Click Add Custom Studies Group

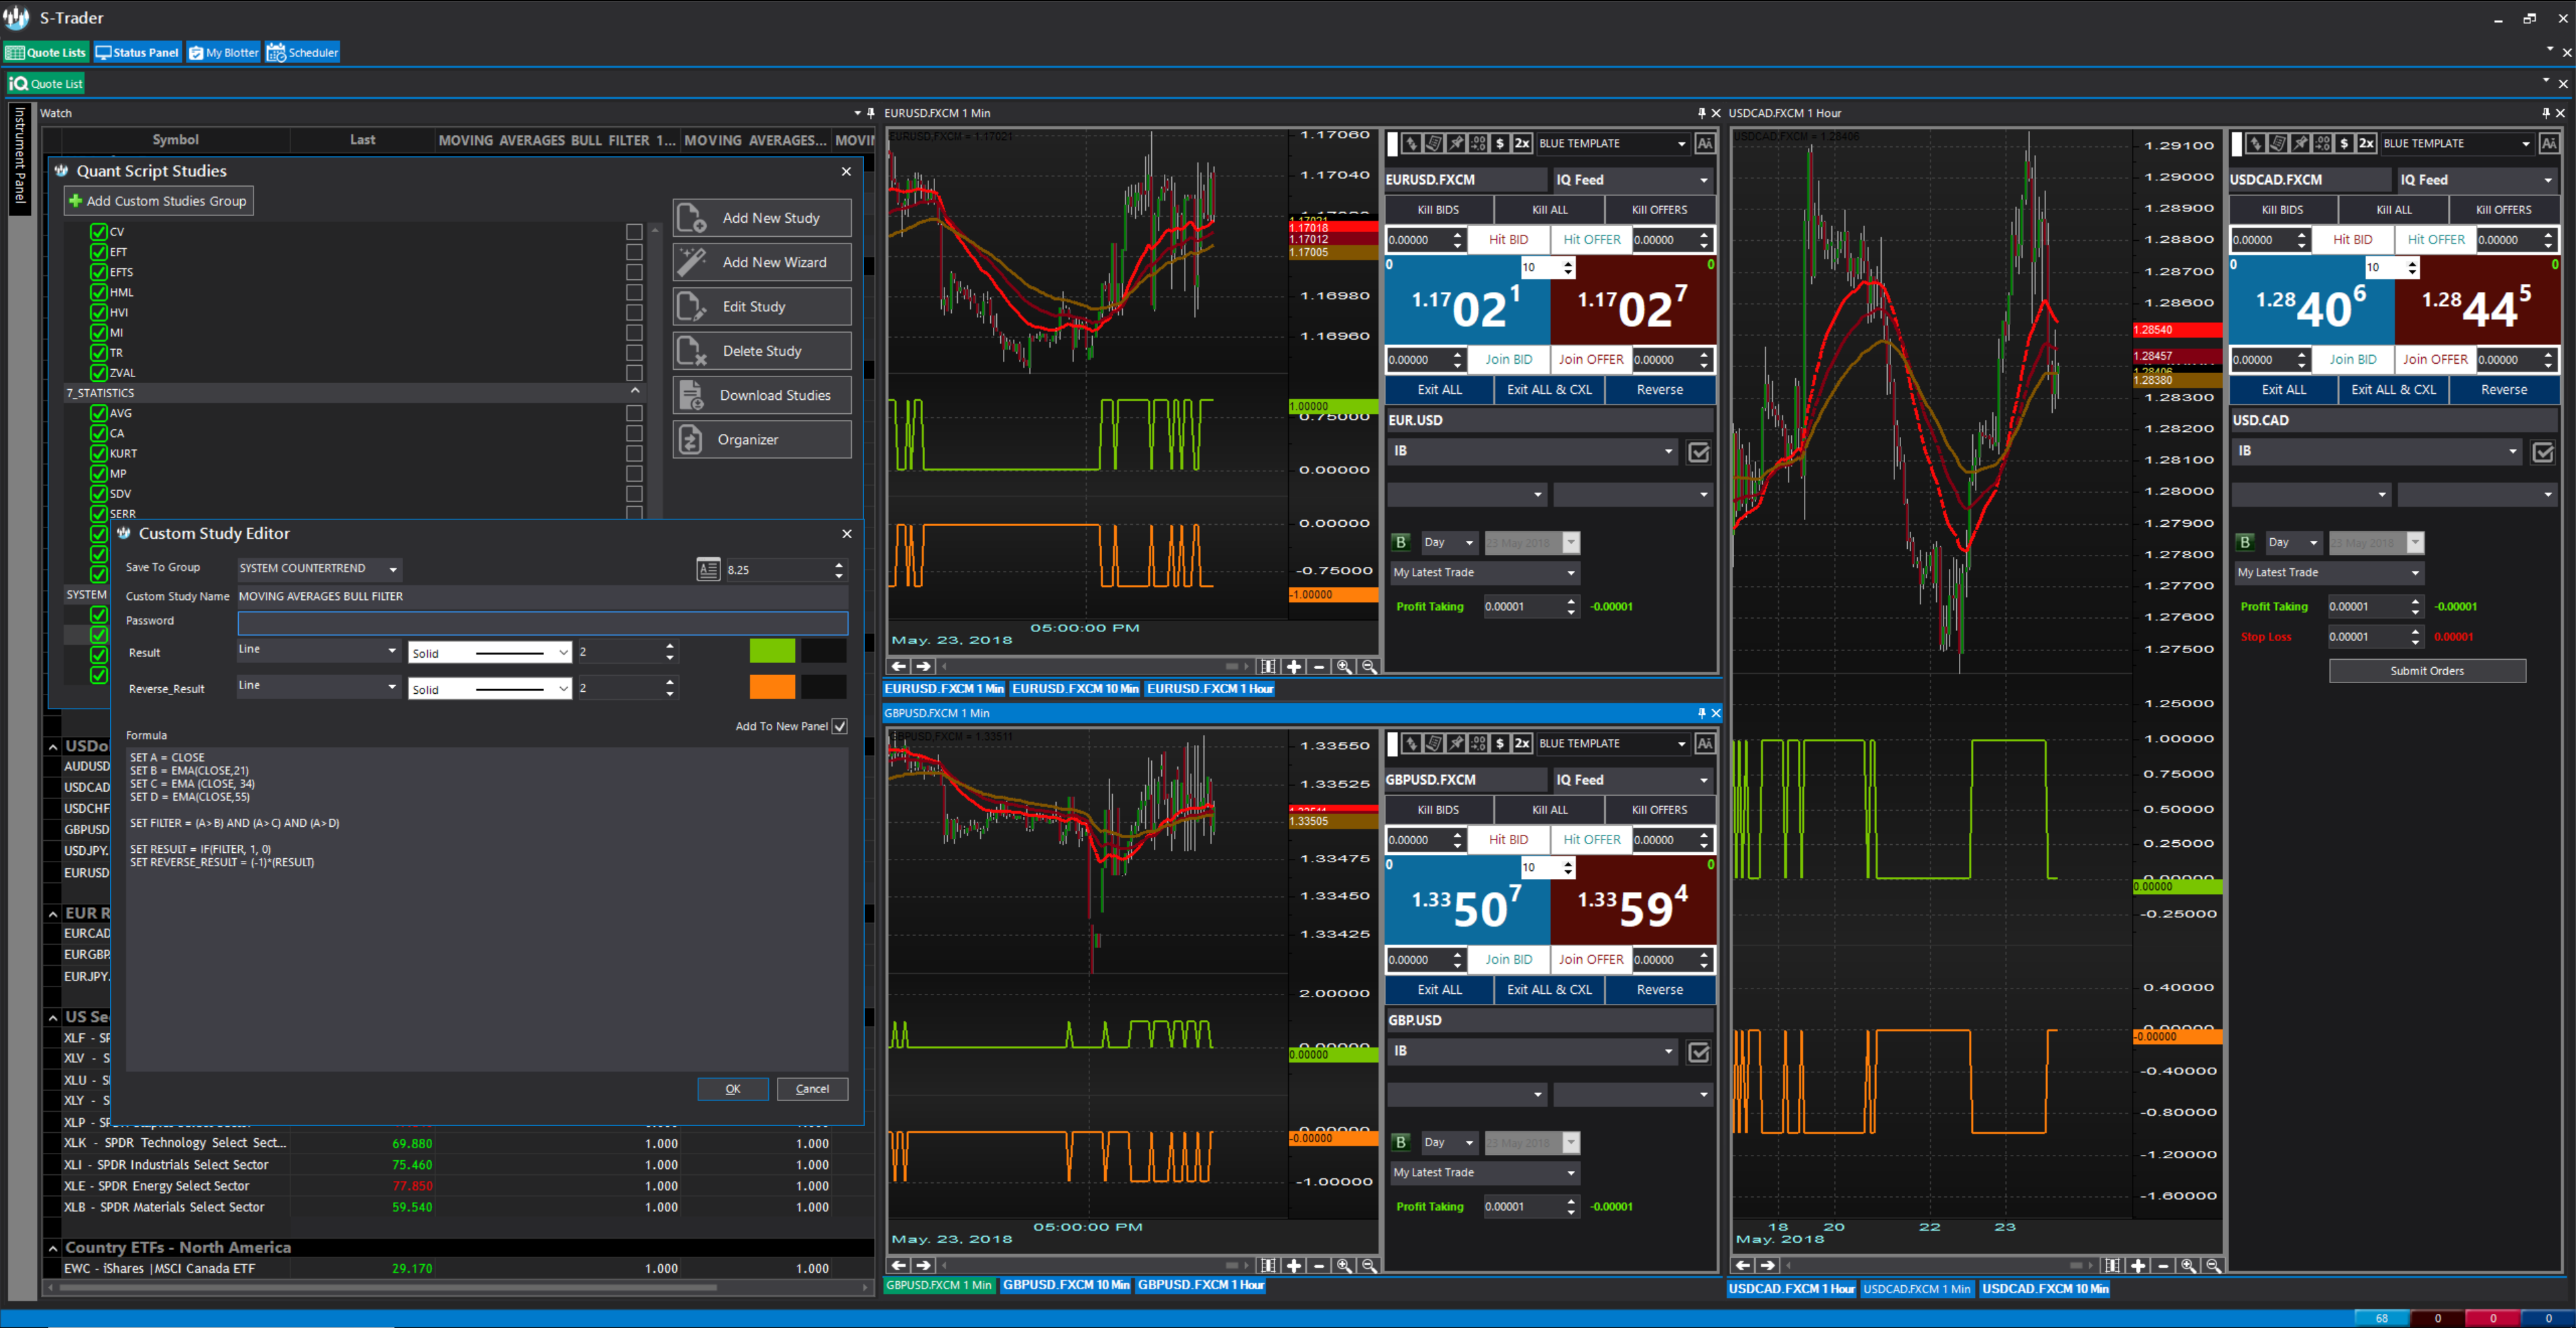pyautogui.click(x=158, y=201)
